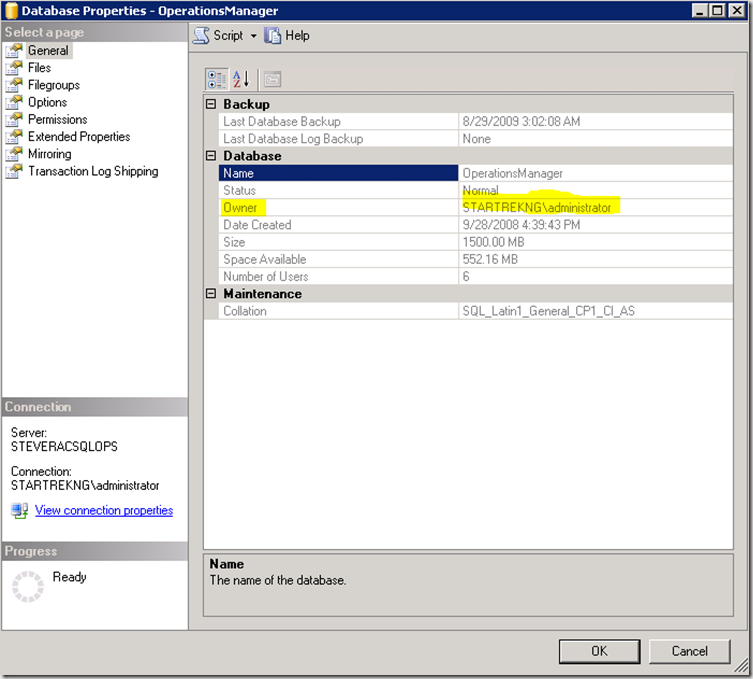
Task: Minimize the Database Properties window
Action: coord(700,10)
